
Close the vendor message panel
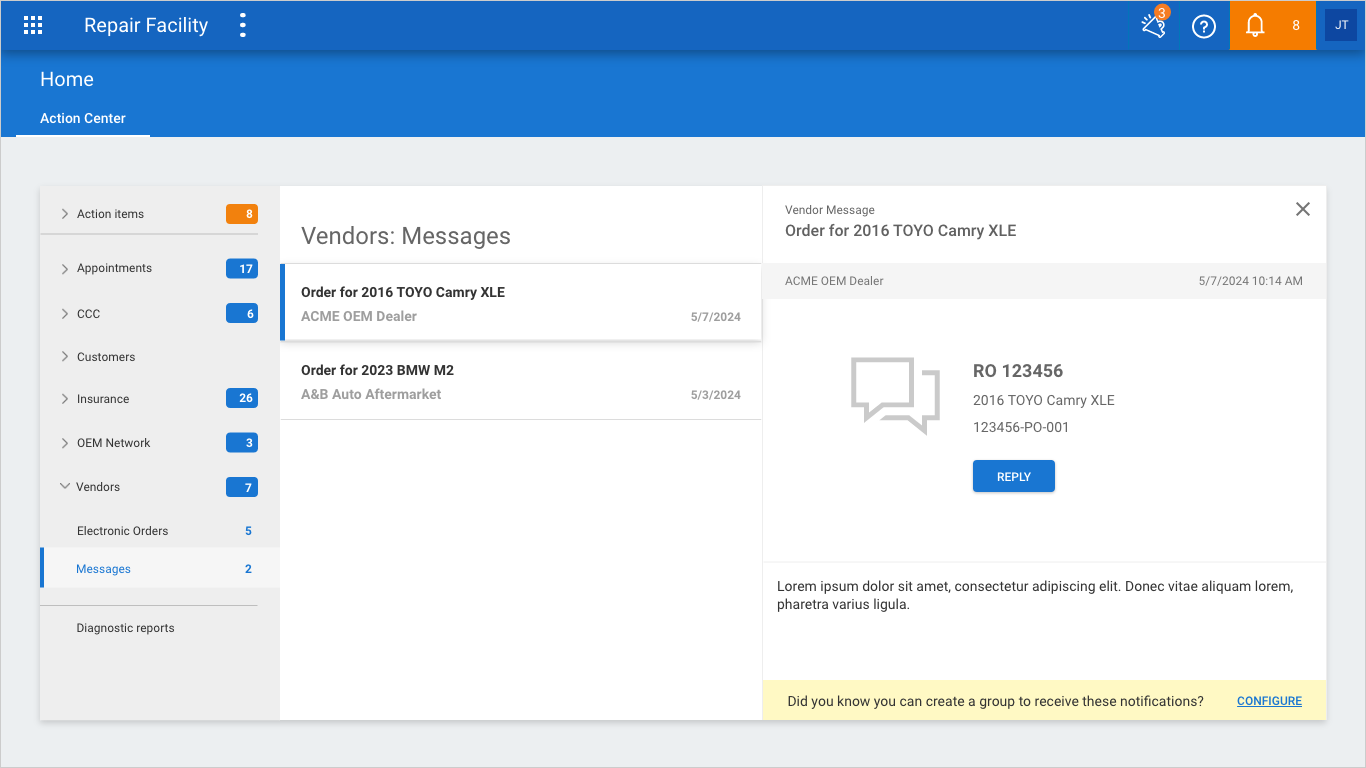point(1302,209)
